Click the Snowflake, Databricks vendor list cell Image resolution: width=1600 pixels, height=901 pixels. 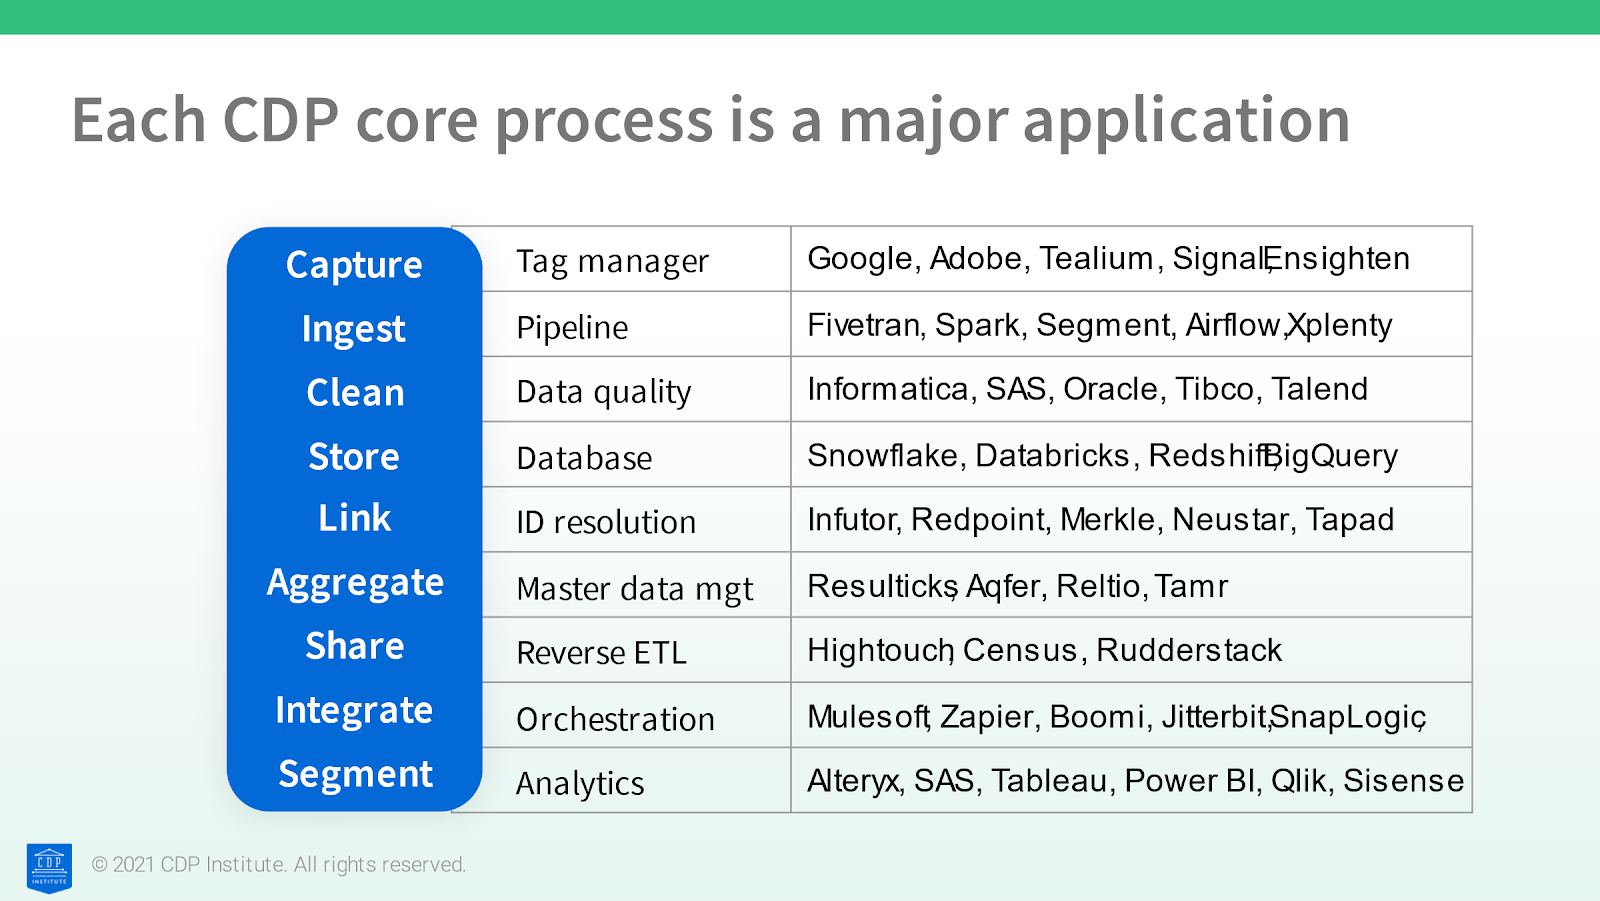click(1102, 456)
